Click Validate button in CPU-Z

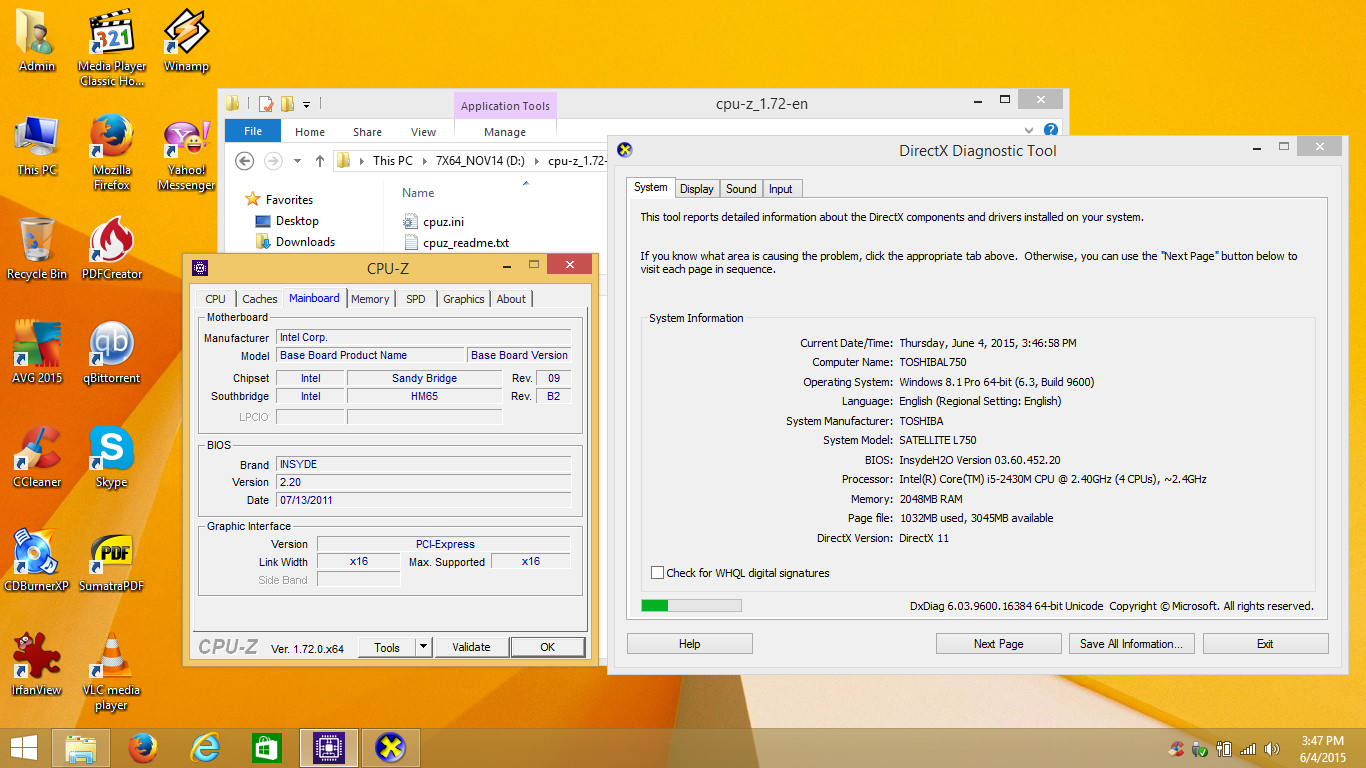(x=471, y=647)
